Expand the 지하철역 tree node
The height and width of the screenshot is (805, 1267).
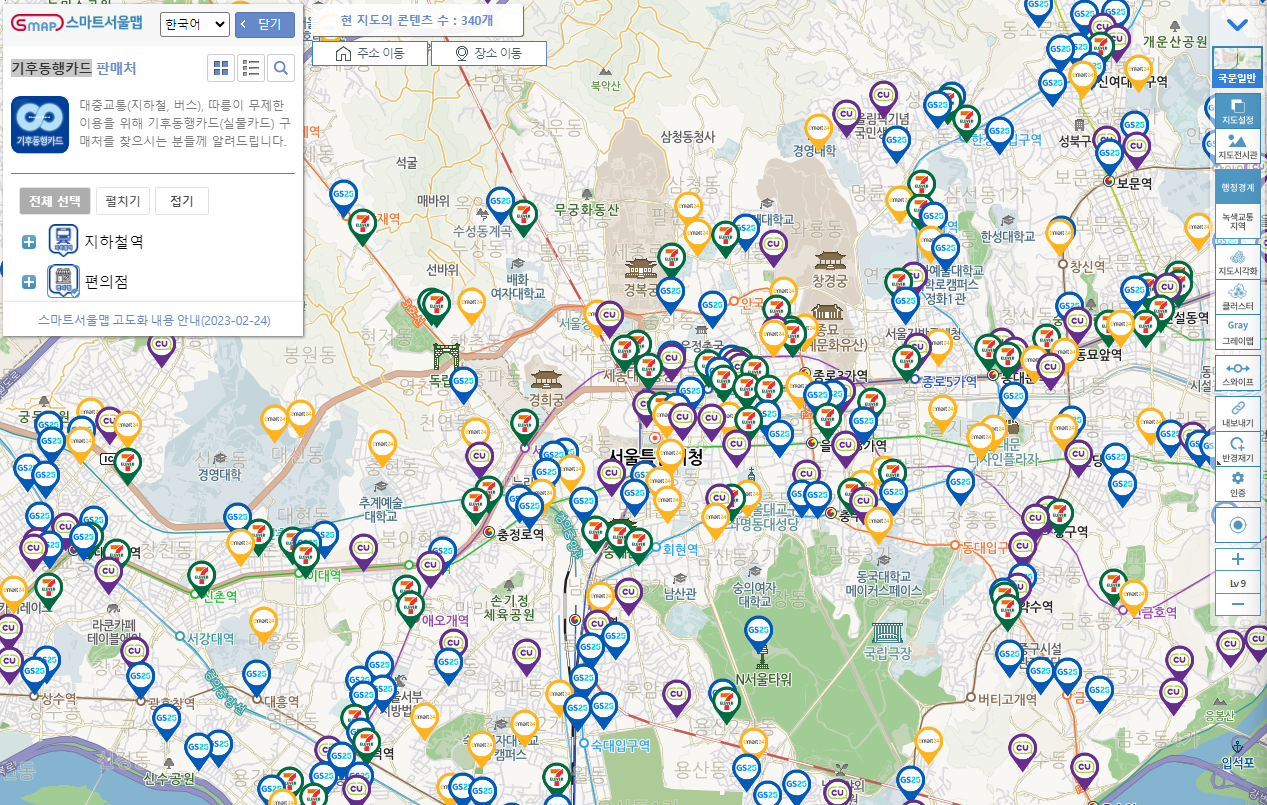click(x=29, y=242)
